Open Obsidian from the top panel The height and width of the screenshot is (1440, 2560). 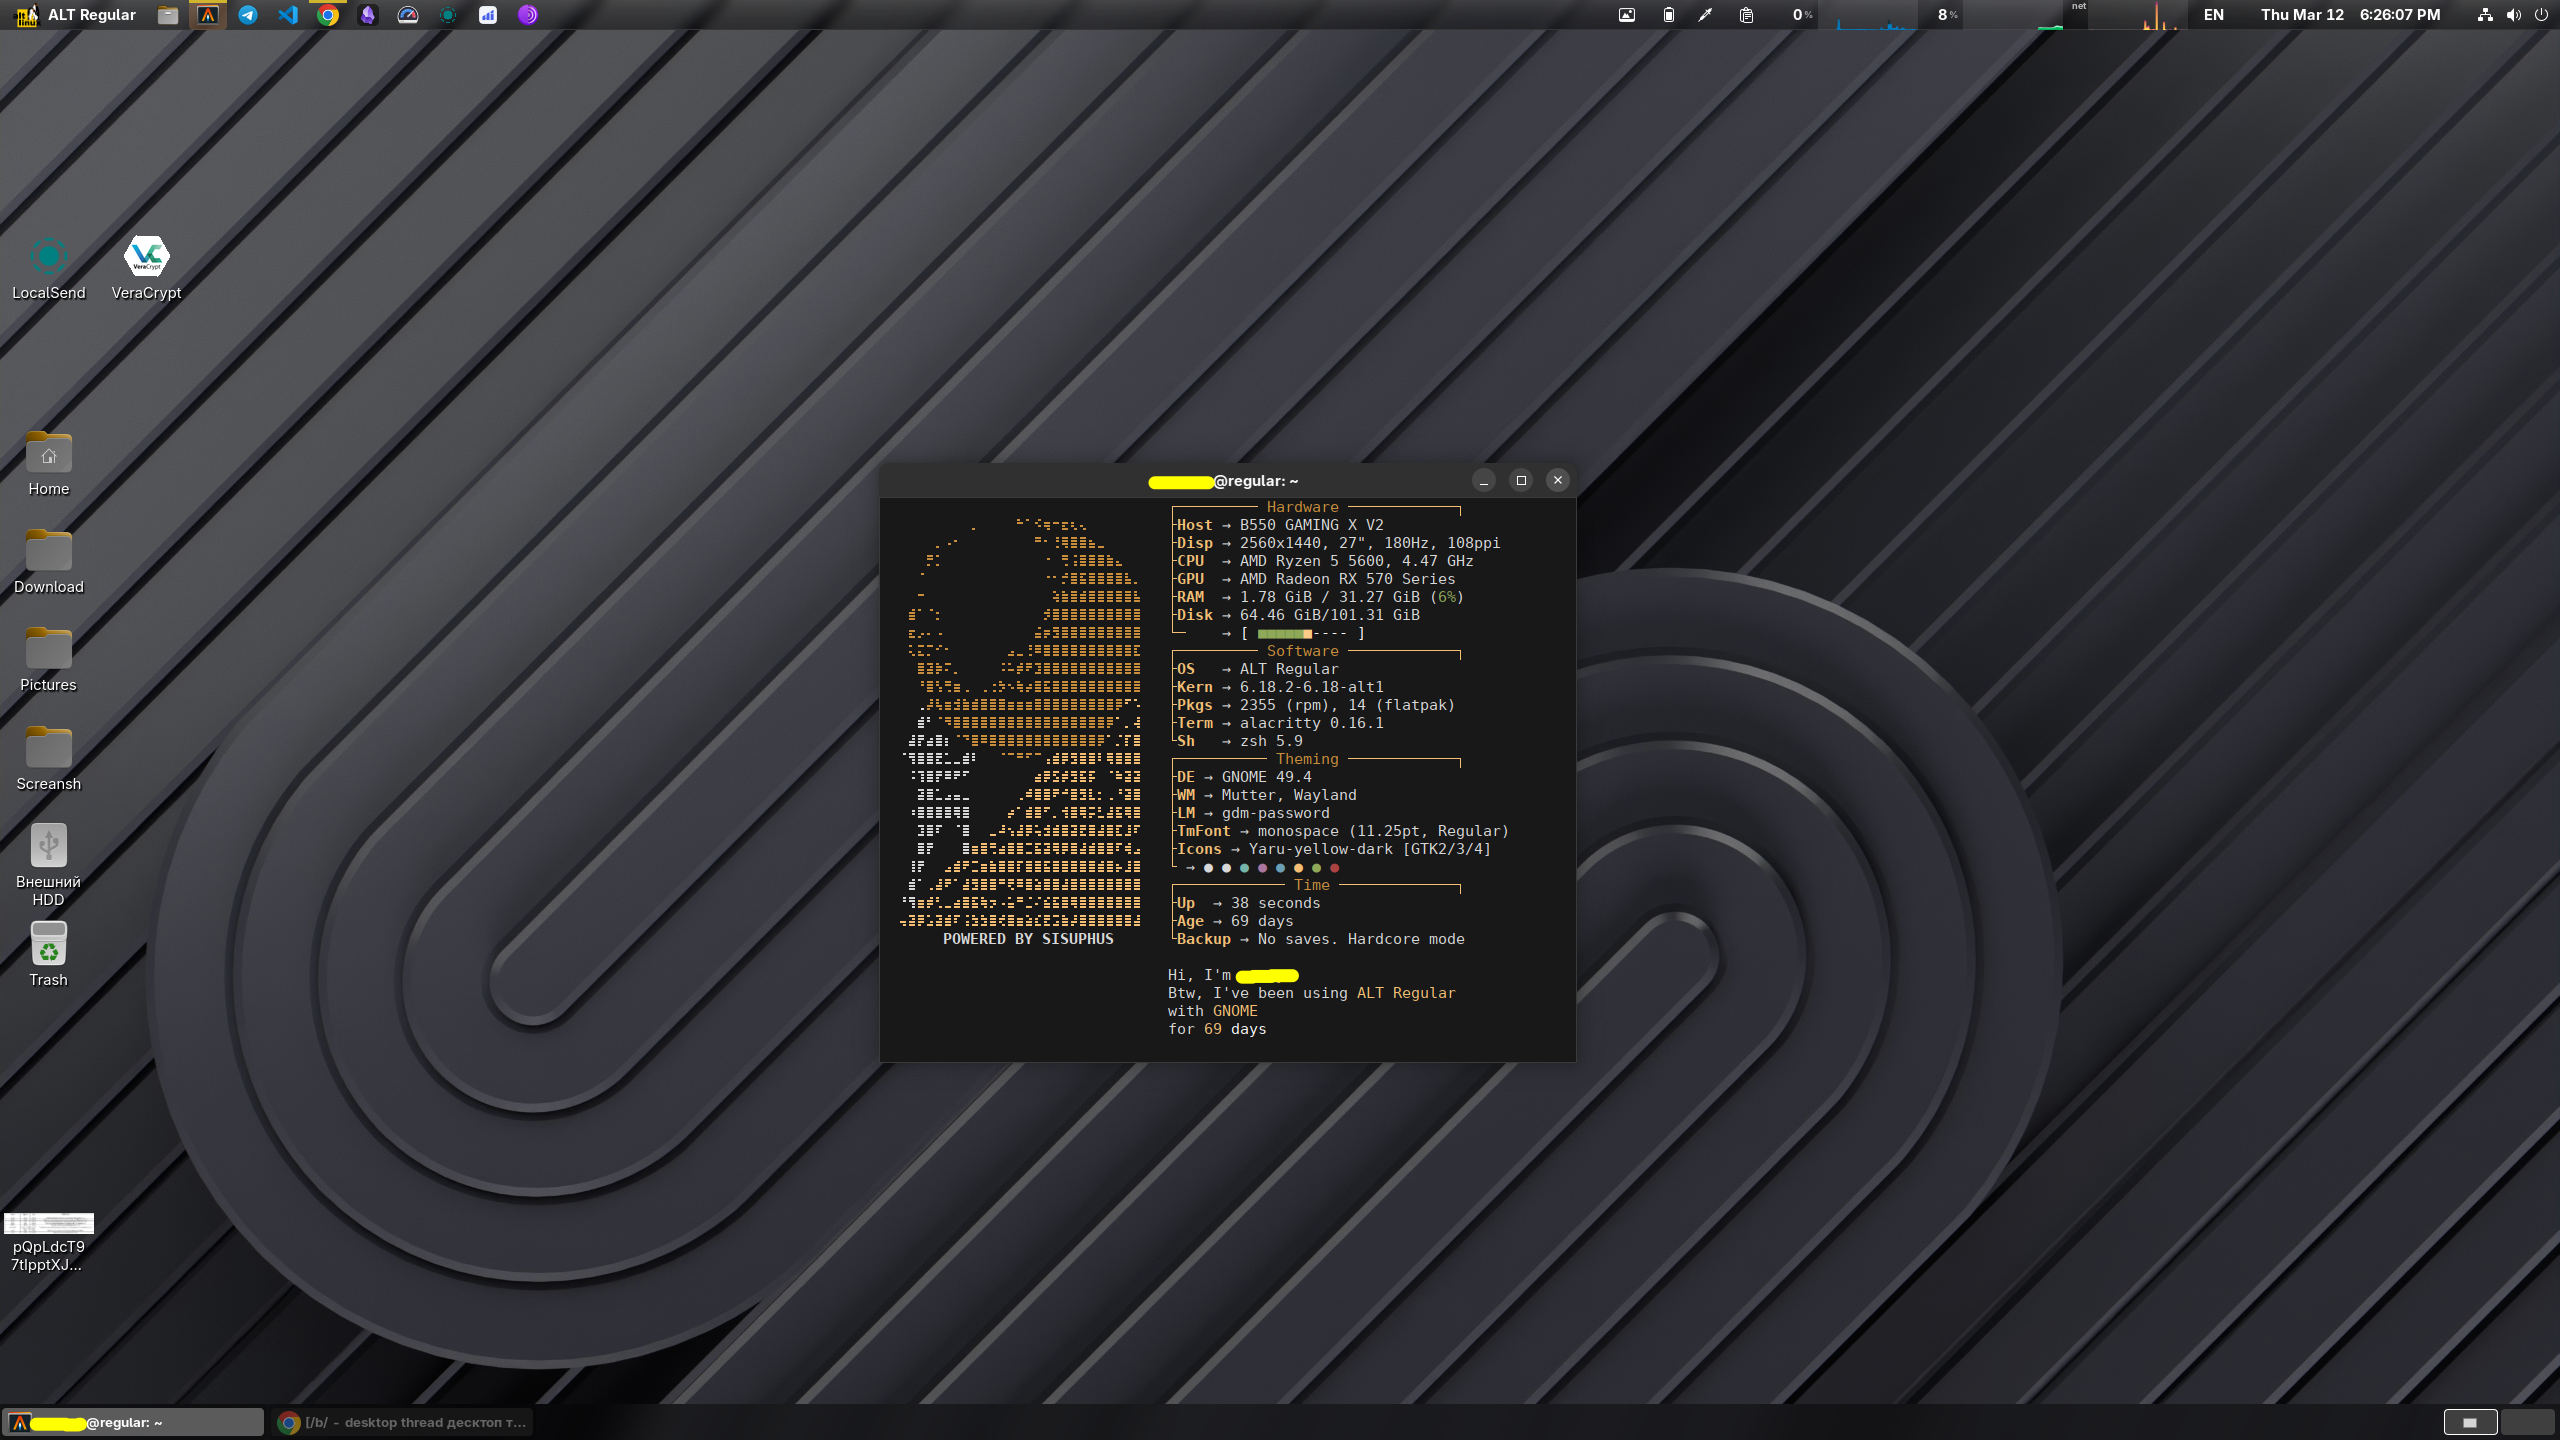[368, 15]
